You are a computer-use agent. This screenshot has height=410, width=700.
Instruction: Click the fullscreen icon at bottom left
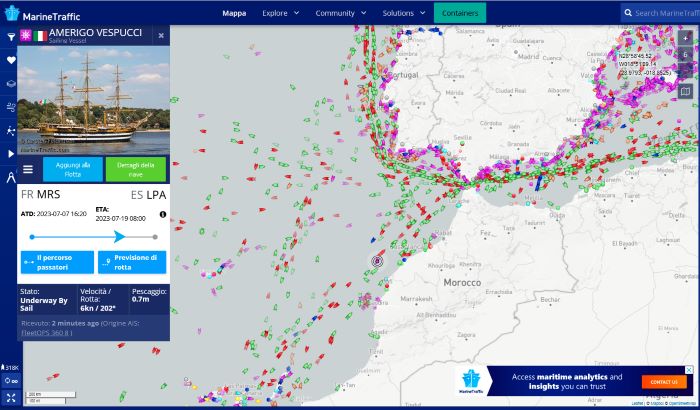click(x=10, y=397)
